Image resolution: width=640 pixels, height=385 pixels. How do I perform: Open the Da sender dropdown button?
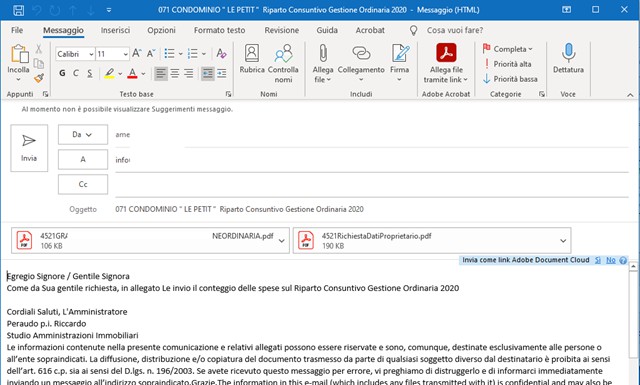pyautogui.click(x=83, y=134)
